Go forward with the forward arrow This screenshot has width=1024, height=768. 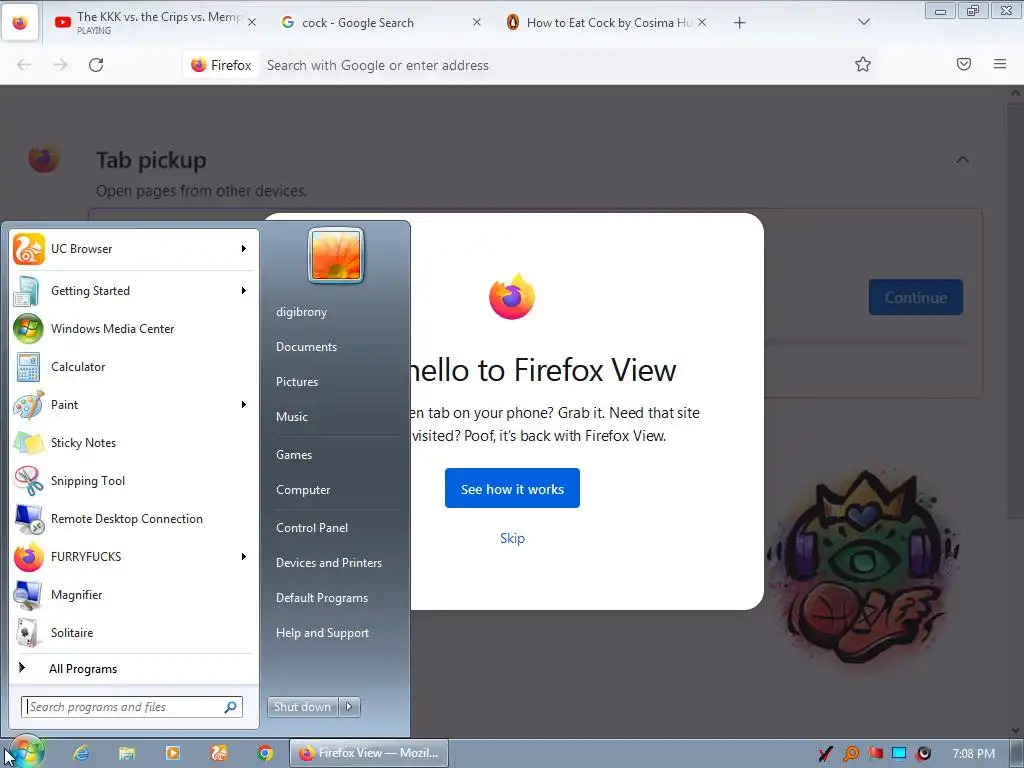click(x=60, y=65)
